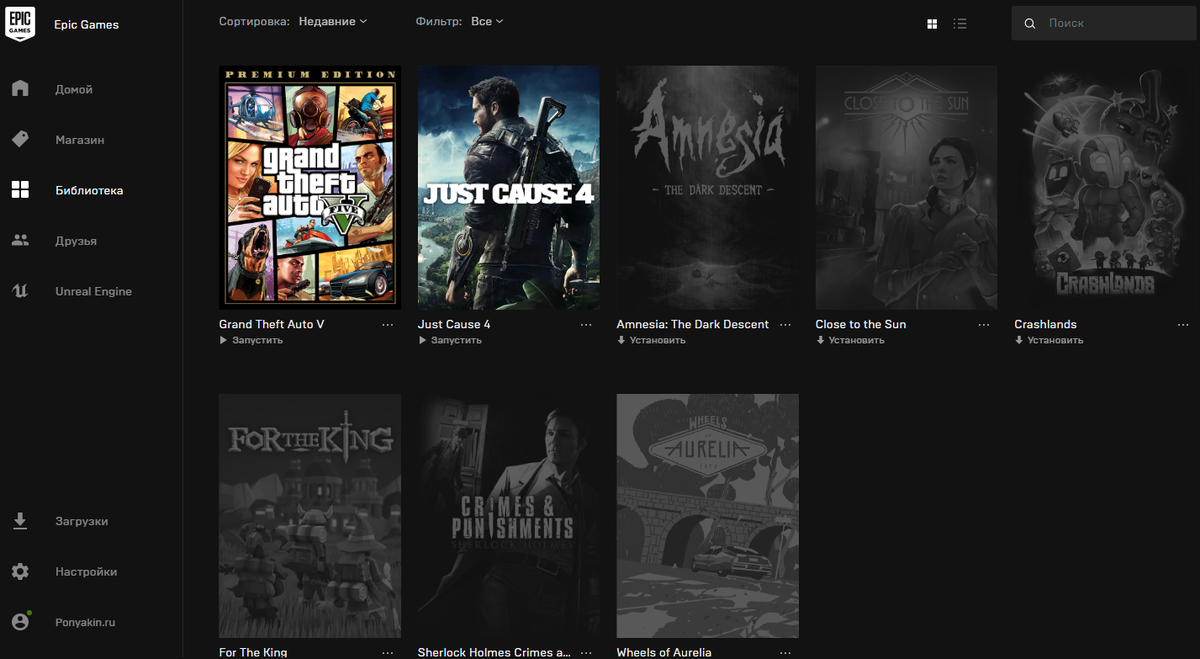Click the Crashlands title text
The image size is (1200, 659).
[x=1046, y=324]
